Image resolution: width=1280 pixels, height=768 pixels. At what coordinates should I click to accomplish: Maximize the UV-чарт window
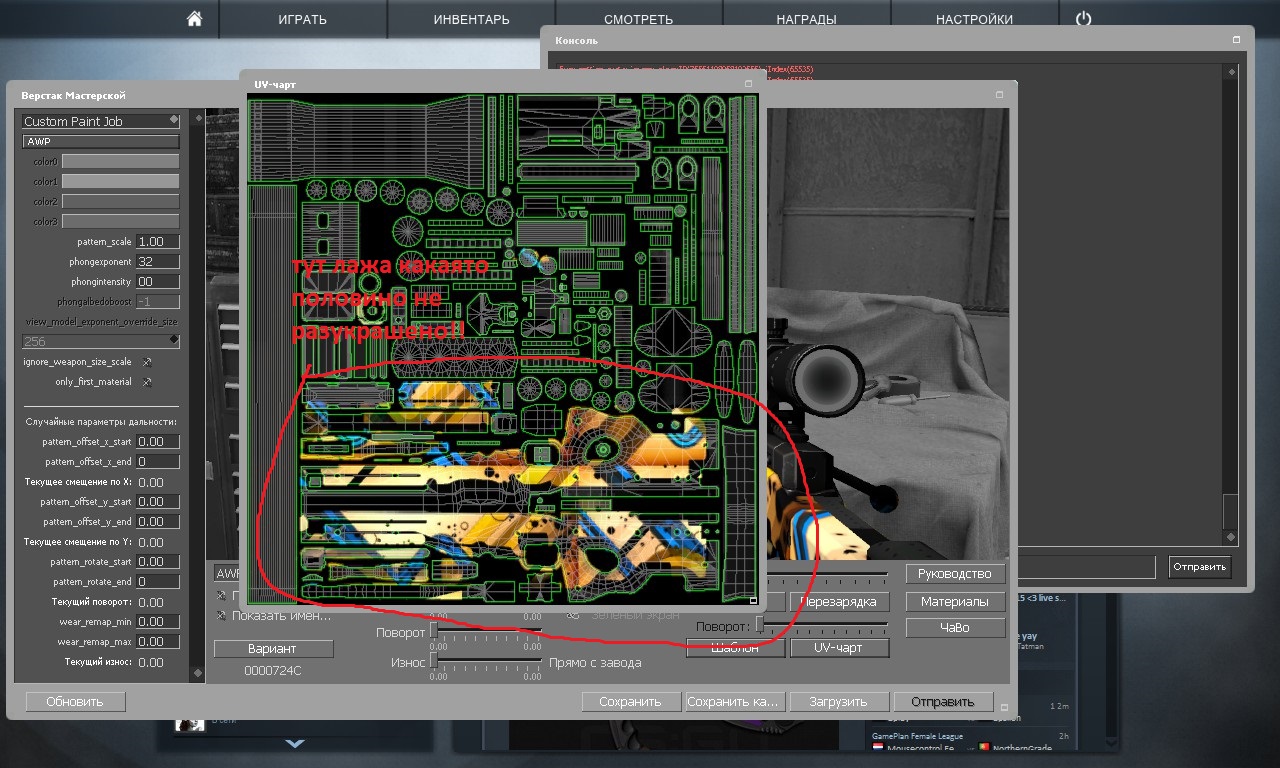(749, 85)
